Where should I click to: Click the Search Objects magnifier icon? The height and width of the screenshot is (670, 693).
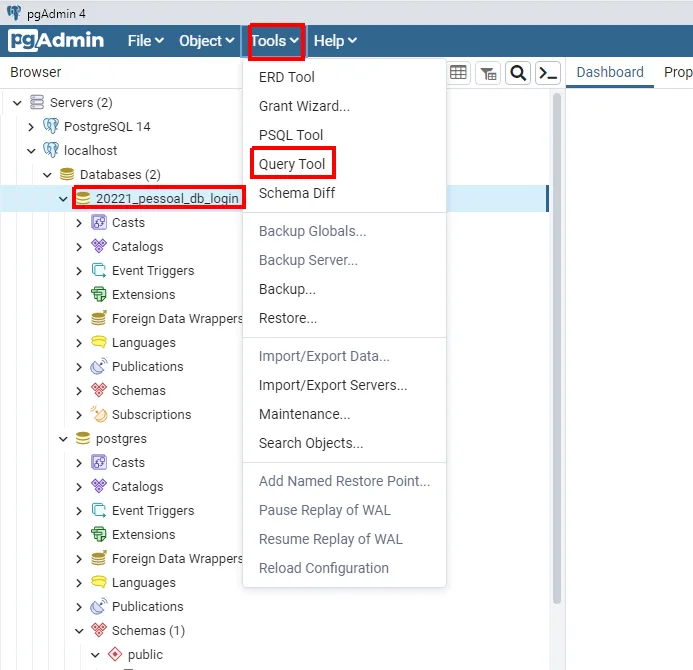pyautogui.click(x=518, y=72)
